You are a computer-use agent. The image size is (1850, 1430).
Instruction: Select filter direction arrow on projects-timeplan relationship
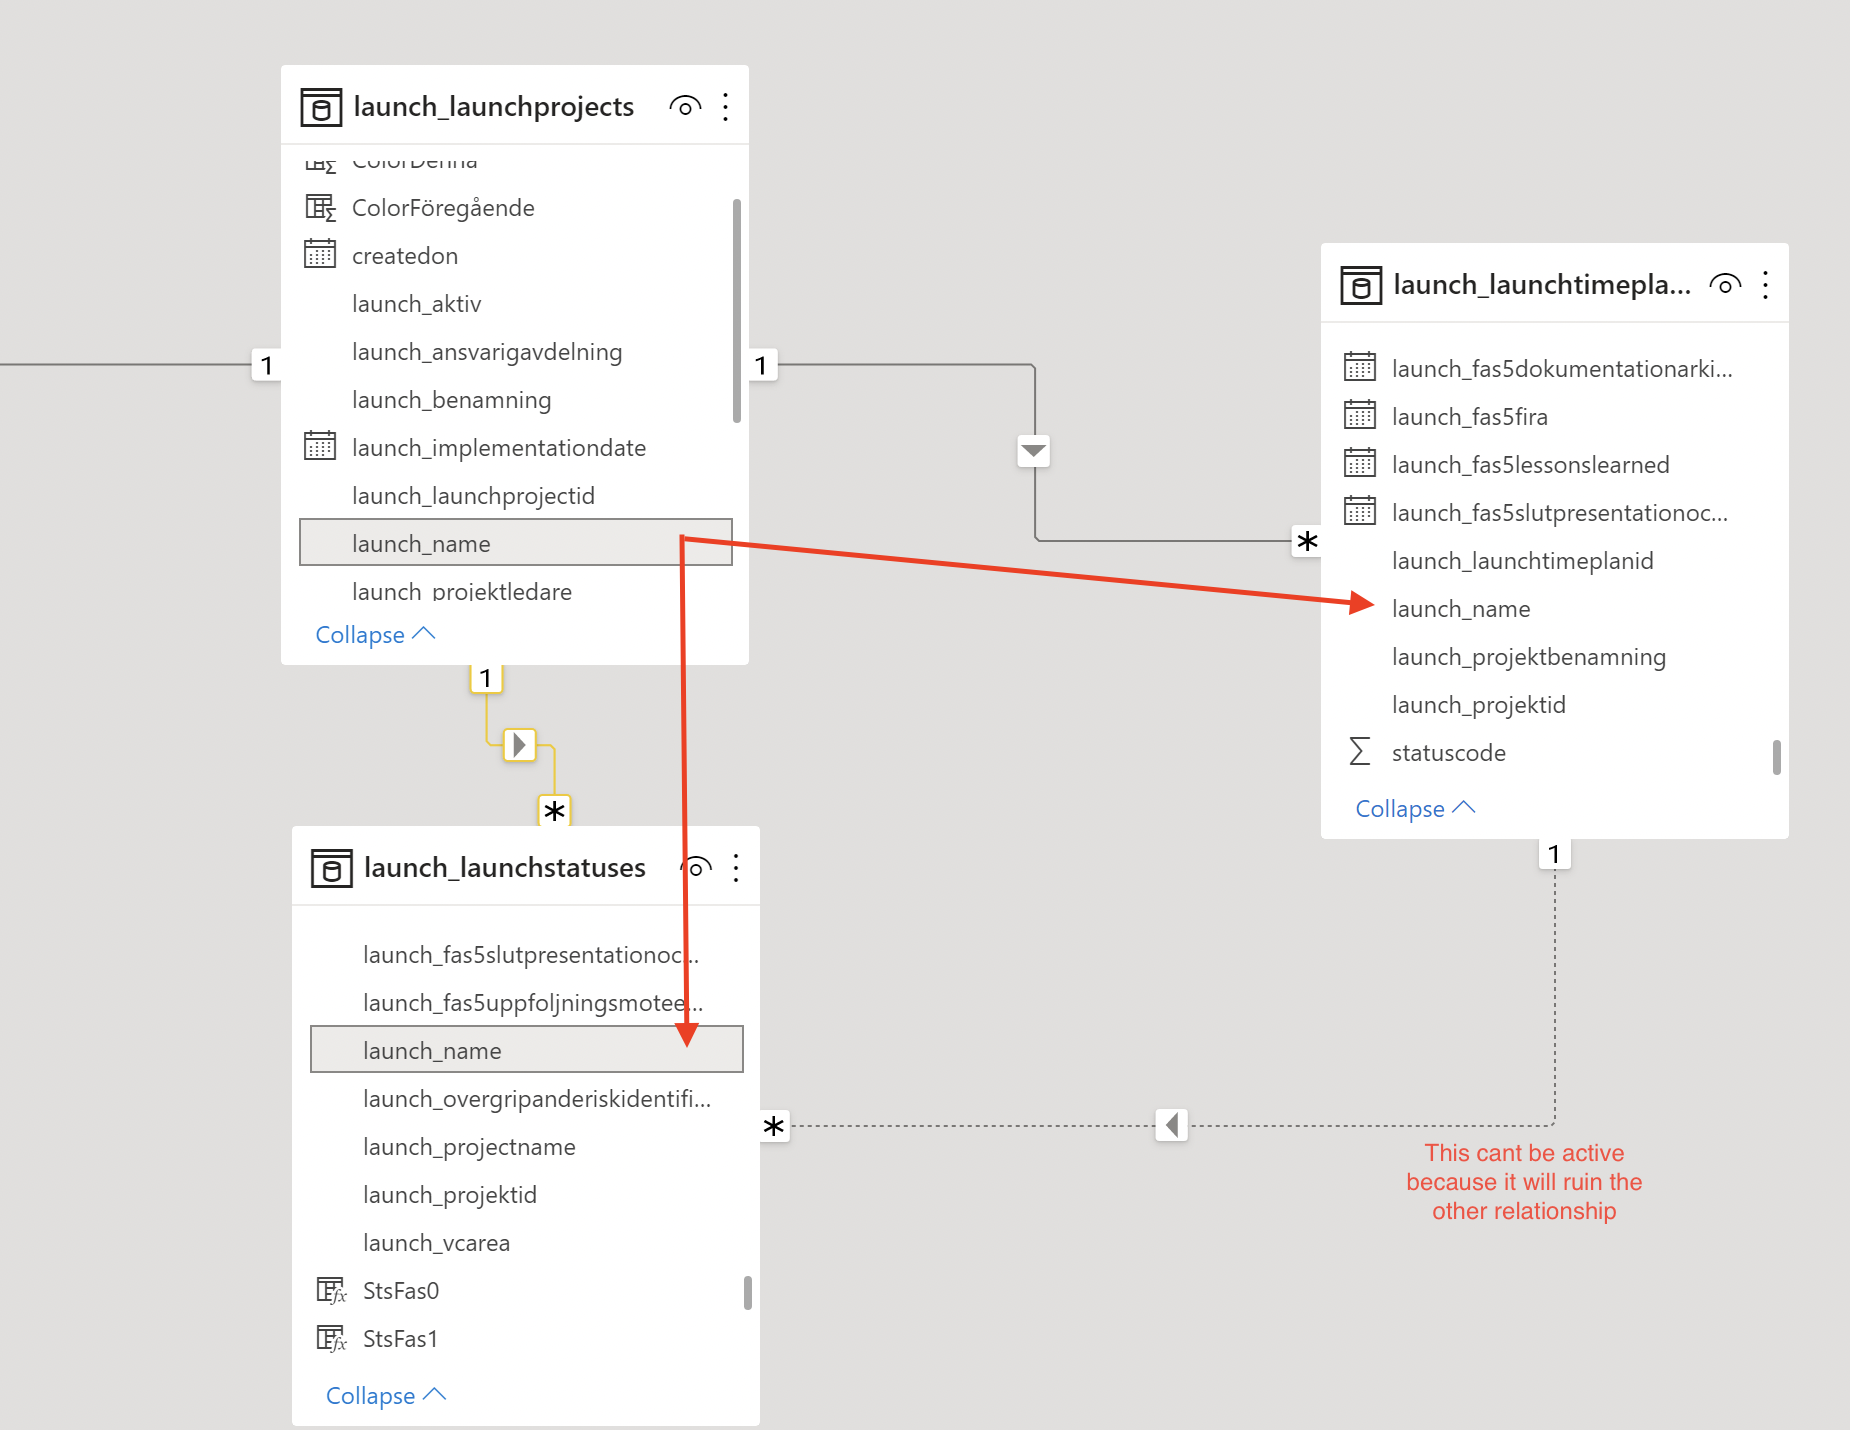pyautogui.click(x=1034, y=451)
